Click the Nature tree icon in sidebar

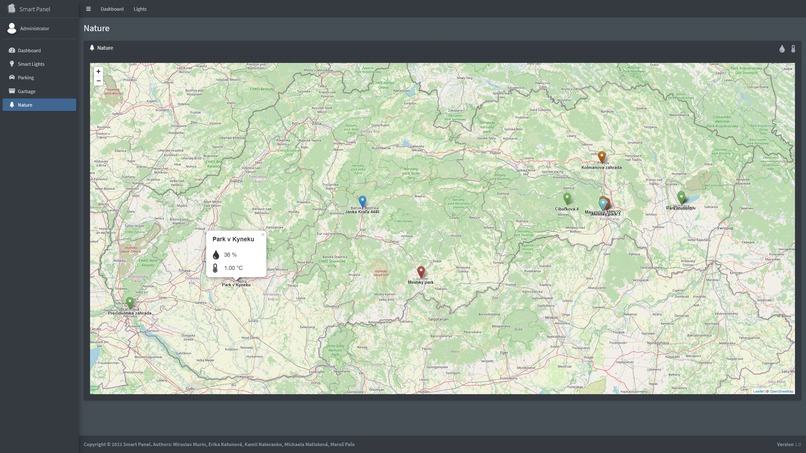pos(12,104)
